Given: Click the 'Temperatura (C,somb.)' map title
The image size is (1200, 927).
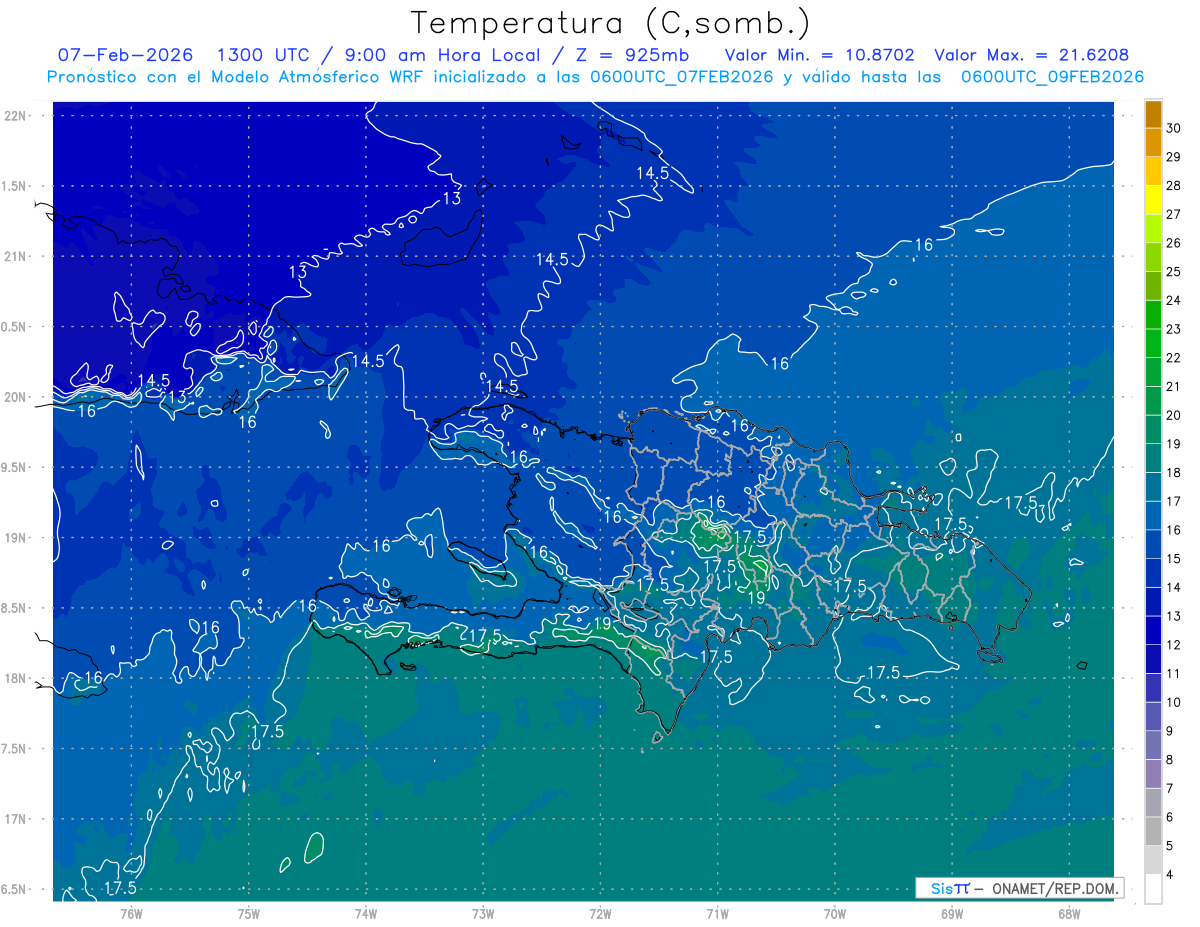Looking at the screenshot, I should coord(611,22).
